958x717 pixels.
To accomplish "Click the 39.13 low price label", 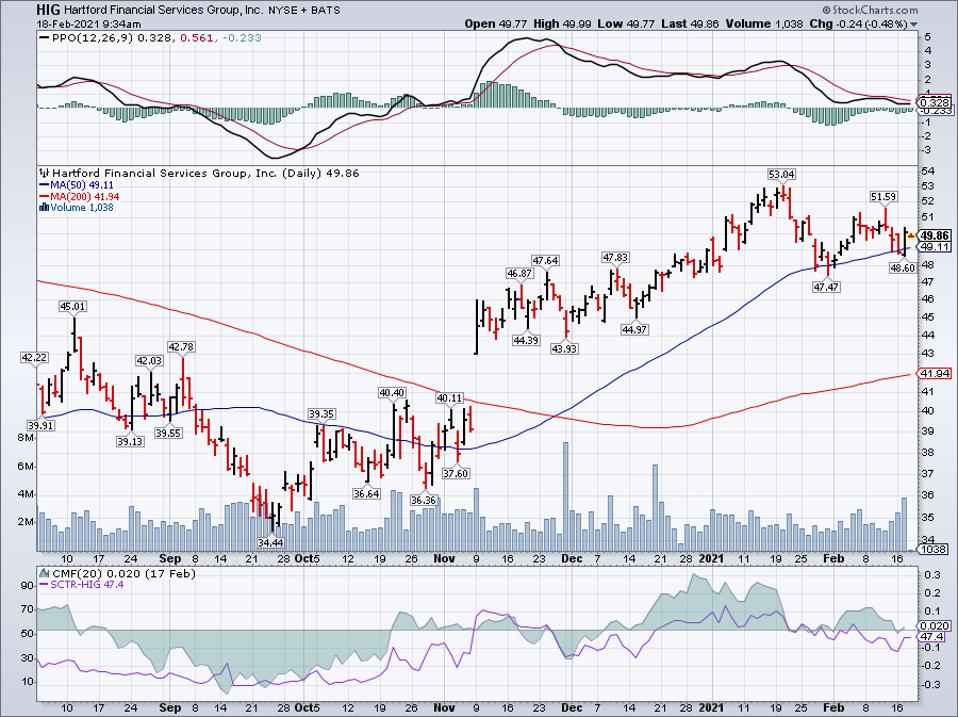I will [x=130, y=441].
